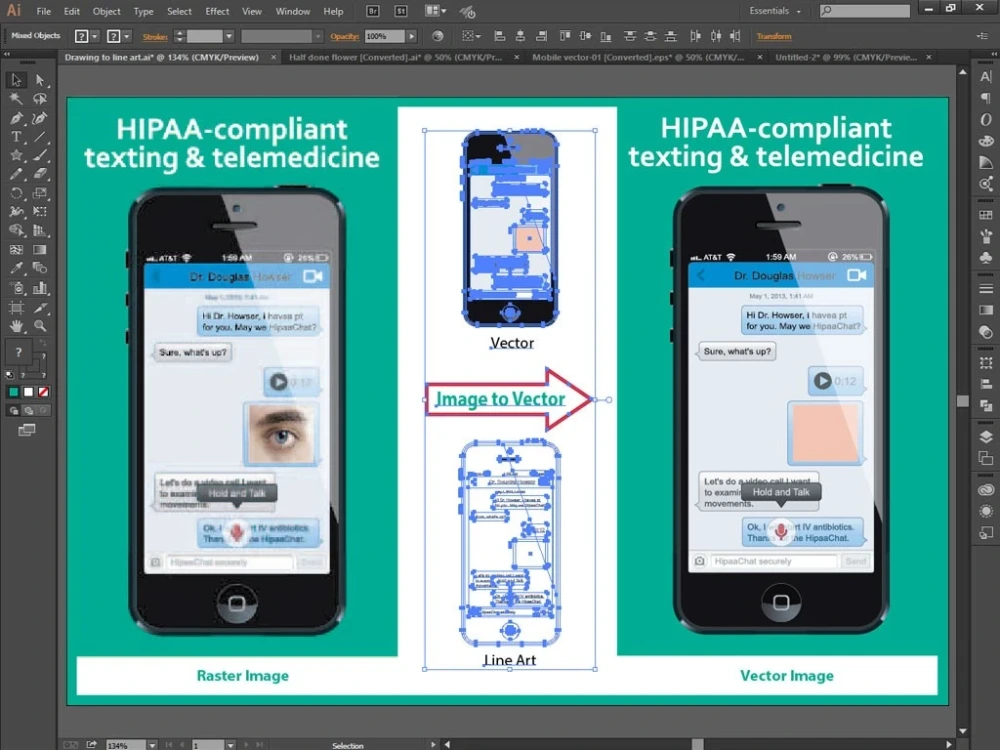Open the Window menu
The width and height of the screenshot is (1000, 750).
pos(293,11)
